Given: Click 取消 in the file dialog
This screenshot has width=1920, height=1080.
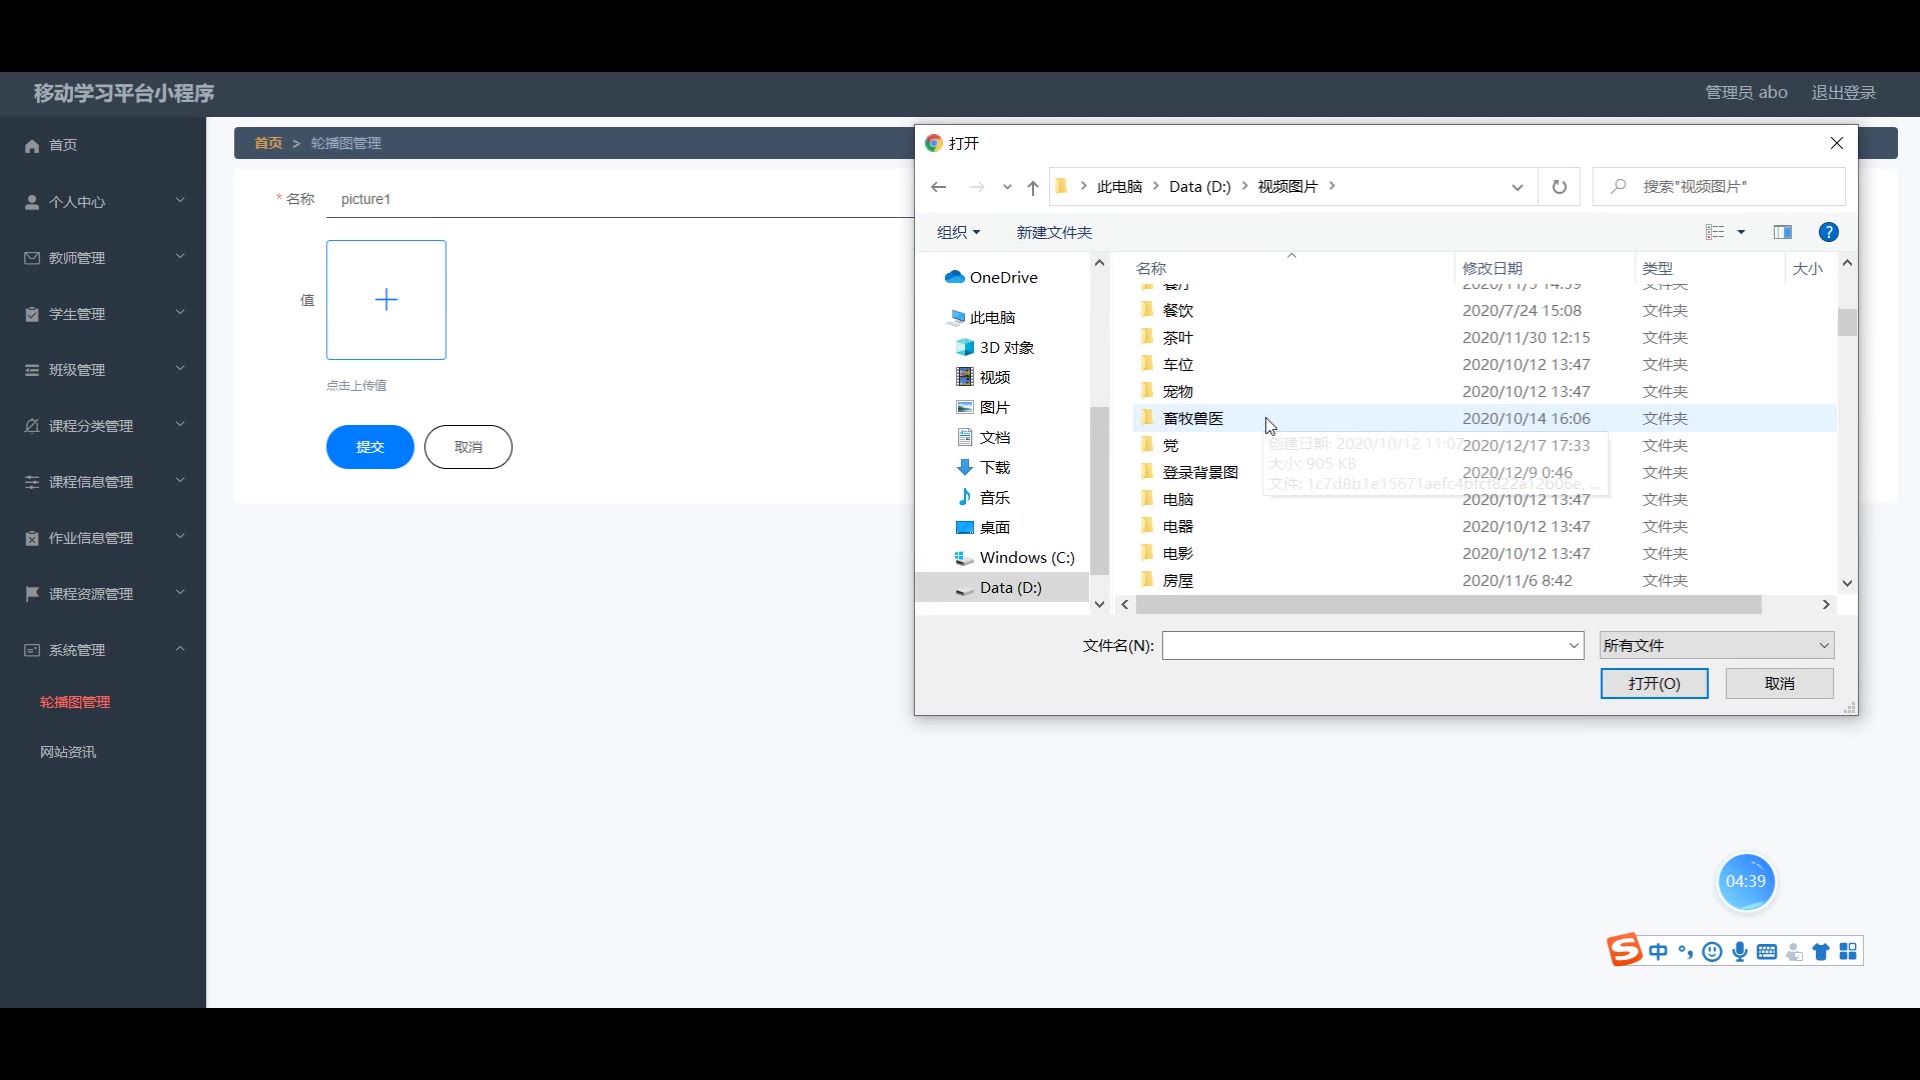Looking at the screenshot, I should point(1779,683).
